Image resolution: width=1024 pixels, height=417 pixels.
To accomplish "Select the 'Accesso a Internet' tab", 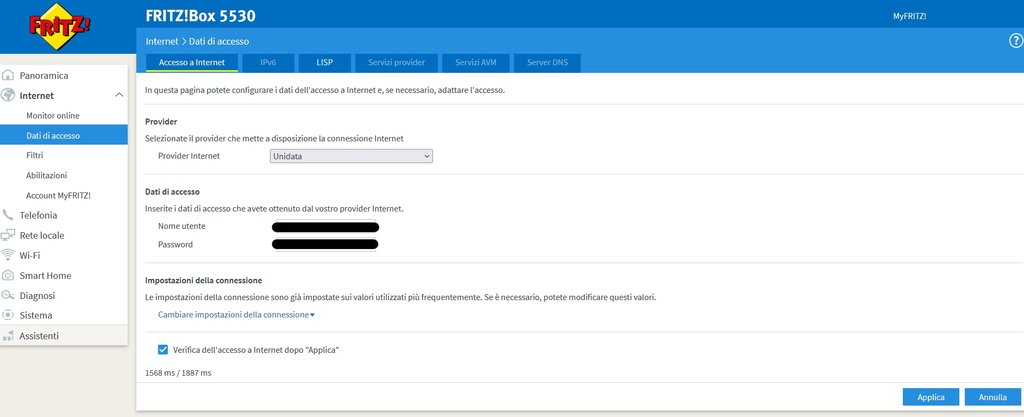I will click(x=192, y=63).
